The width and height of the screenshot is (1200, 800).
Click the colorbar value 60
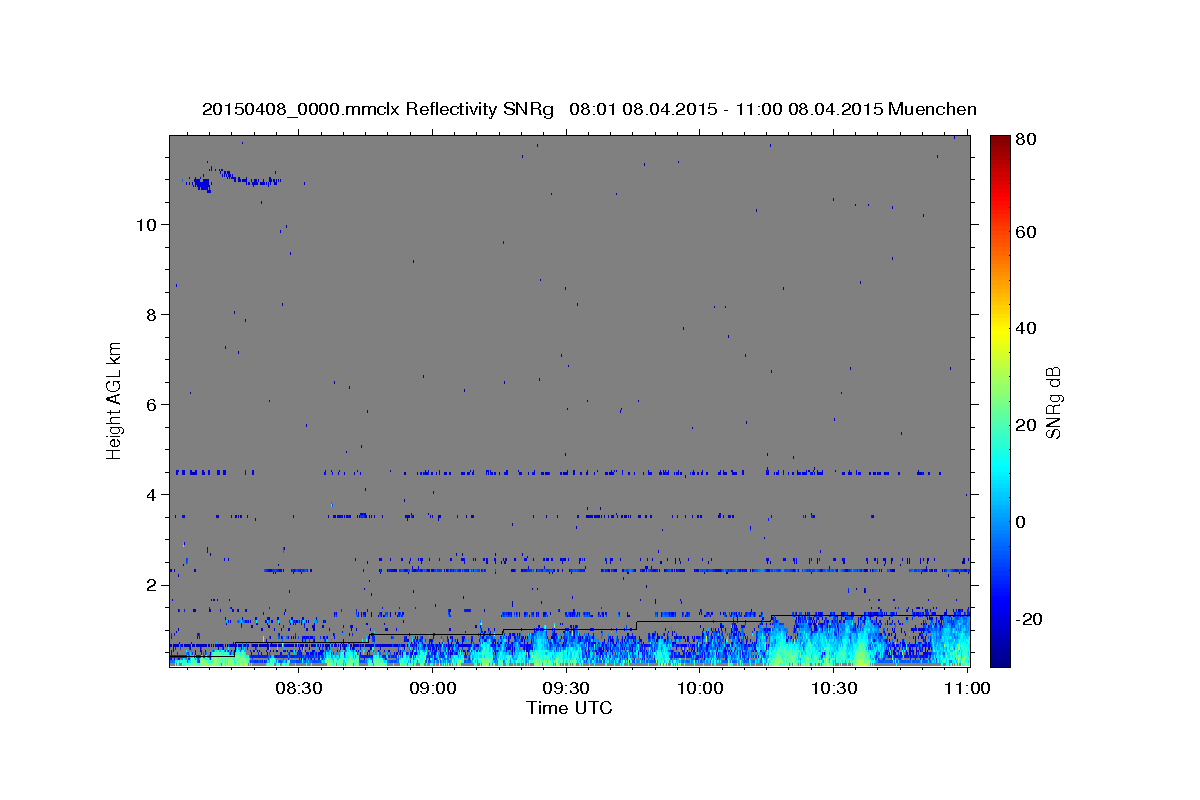click(x=1025, y=232)
